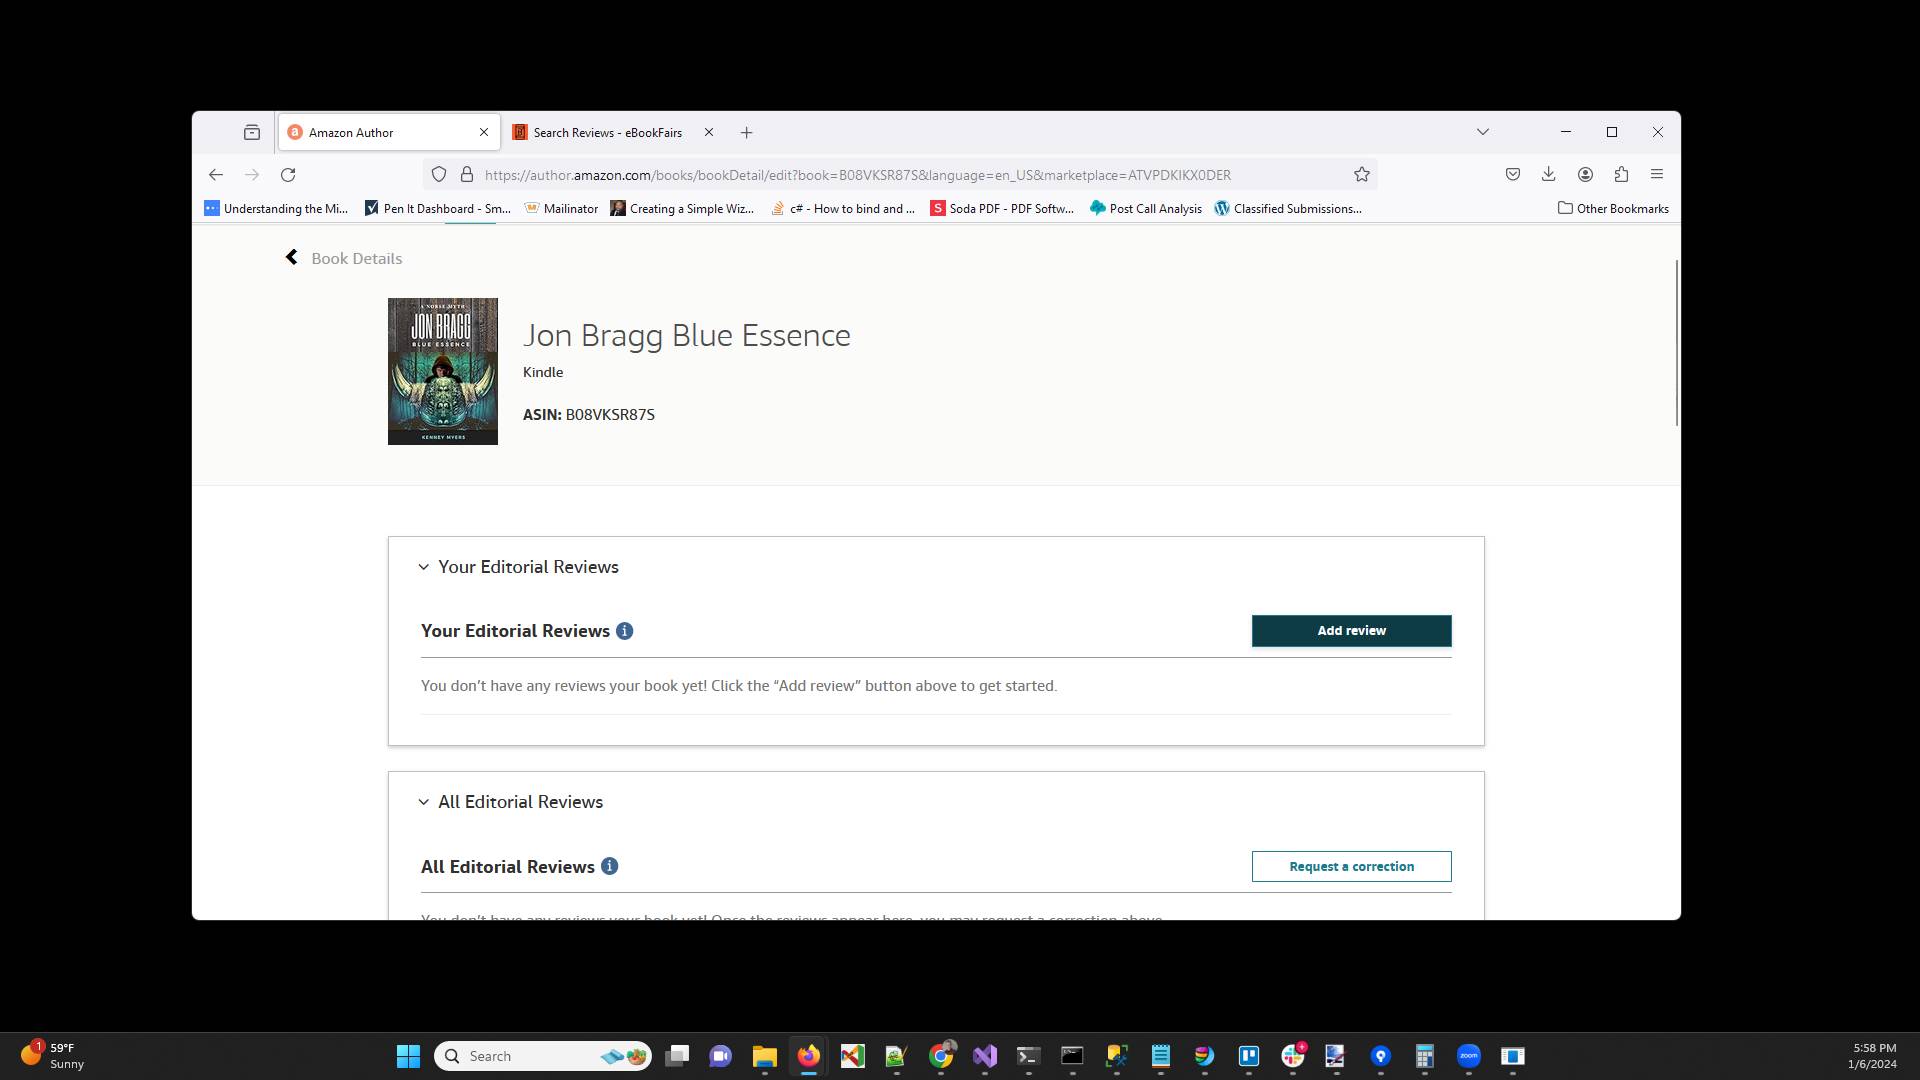Open the Mailinator bookmark
Image resolution: width=1920 pixels, height=1080 pixels.
tap(562, 208)
